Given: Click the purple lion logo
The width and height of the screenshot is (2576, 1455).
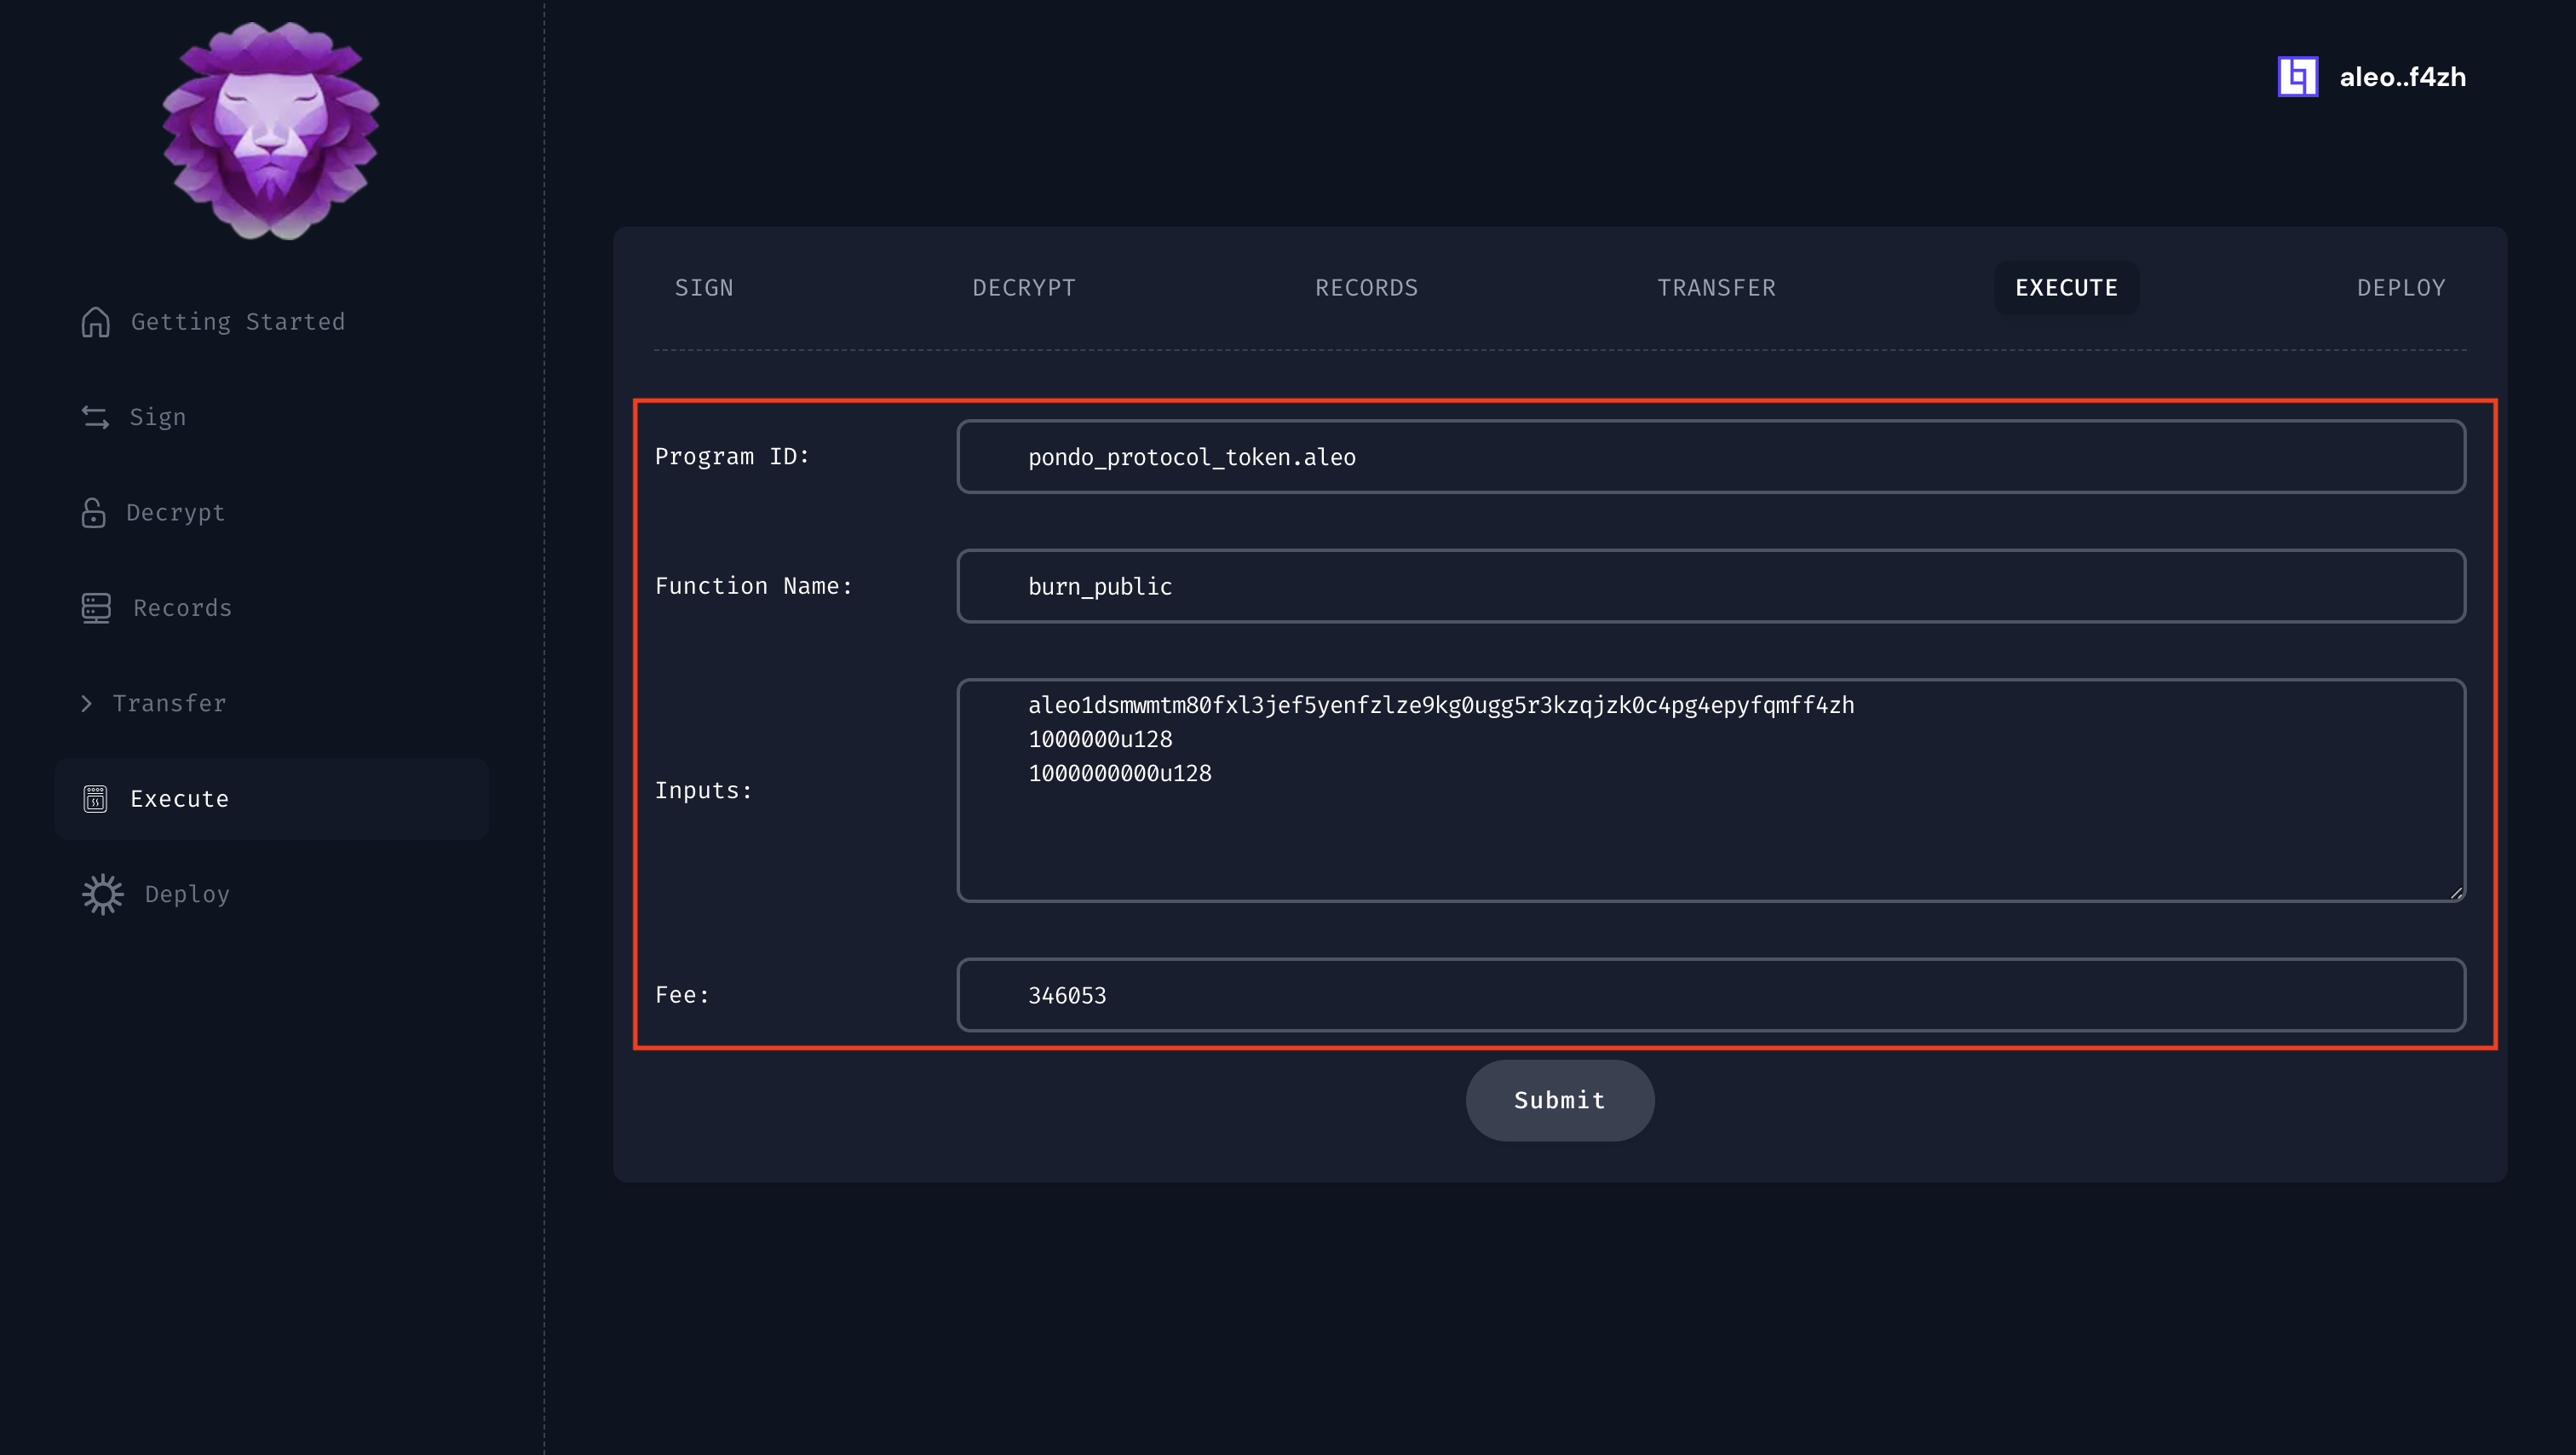Looking at the screenshot, I should (x=271, y=131).
